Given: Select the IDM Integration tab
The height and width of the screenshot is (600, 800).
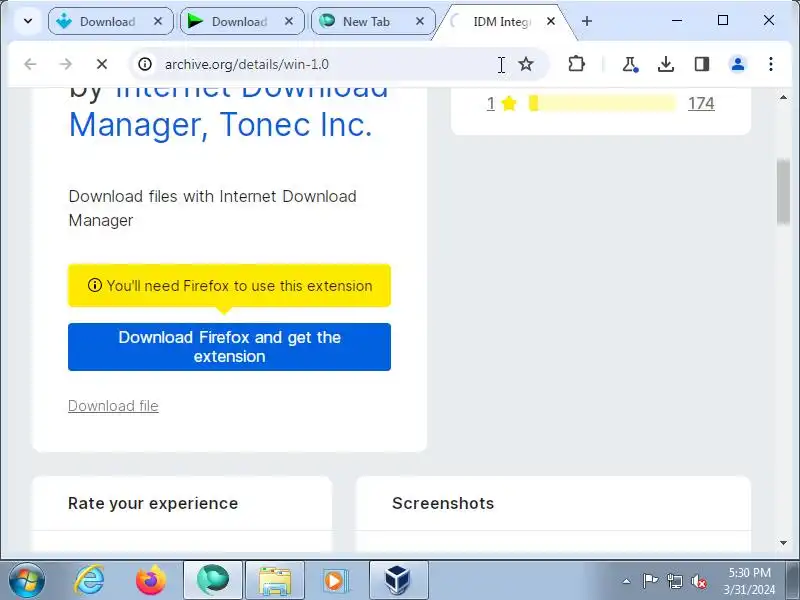Looking at the screenshot, I should [x=504, y=21].
